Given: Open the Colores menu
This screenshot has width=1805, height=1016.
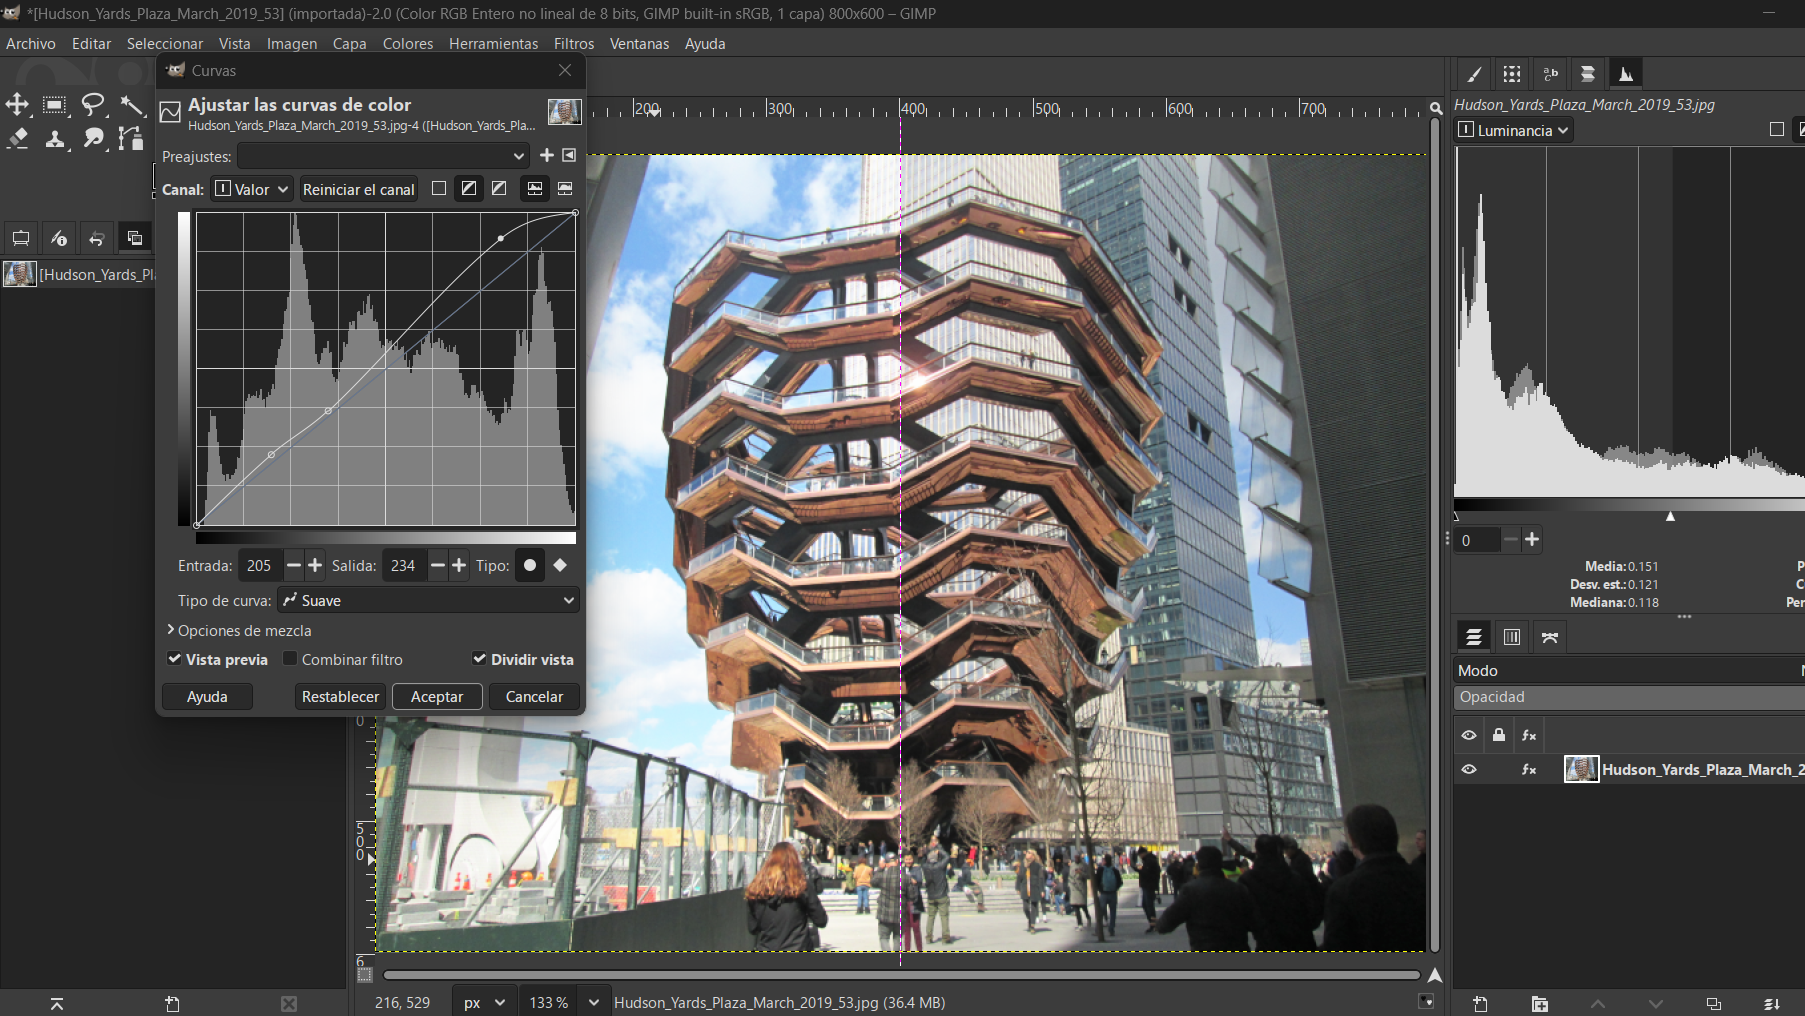Looking at the screenshot, I should (x=407, y=44).
